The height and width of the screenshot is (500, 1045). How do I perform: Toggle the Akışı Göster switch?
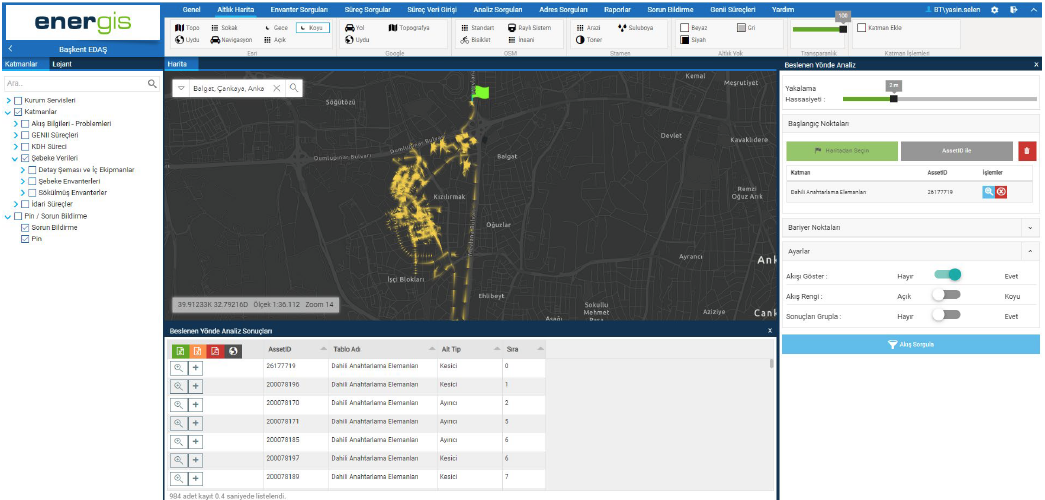click(x=947, y=275)
